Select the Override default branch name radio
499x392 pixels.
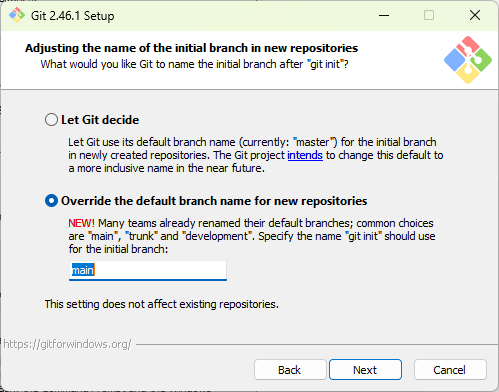point(51,201)
